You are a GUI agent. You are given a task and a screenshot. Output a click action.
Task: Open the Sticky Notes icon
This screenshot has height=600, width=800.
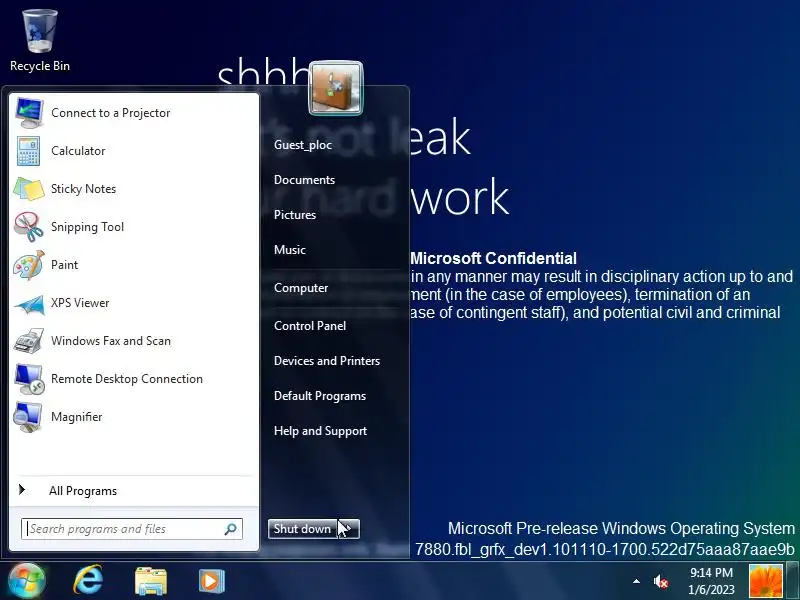point(29,189)
